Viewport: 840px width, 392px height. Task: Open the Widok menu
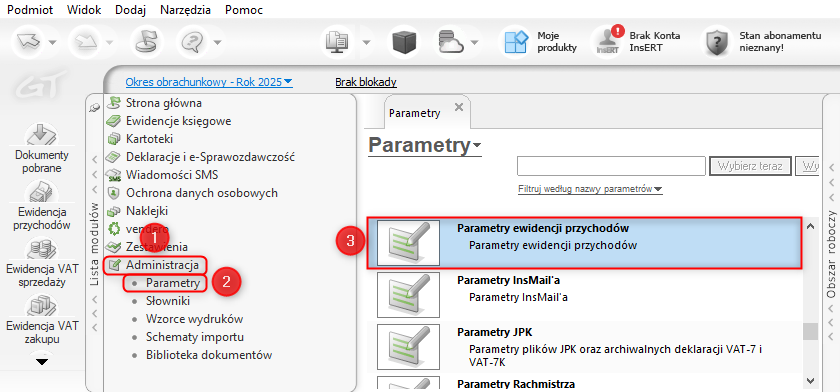pyautogui.click(x=84, y=10)
